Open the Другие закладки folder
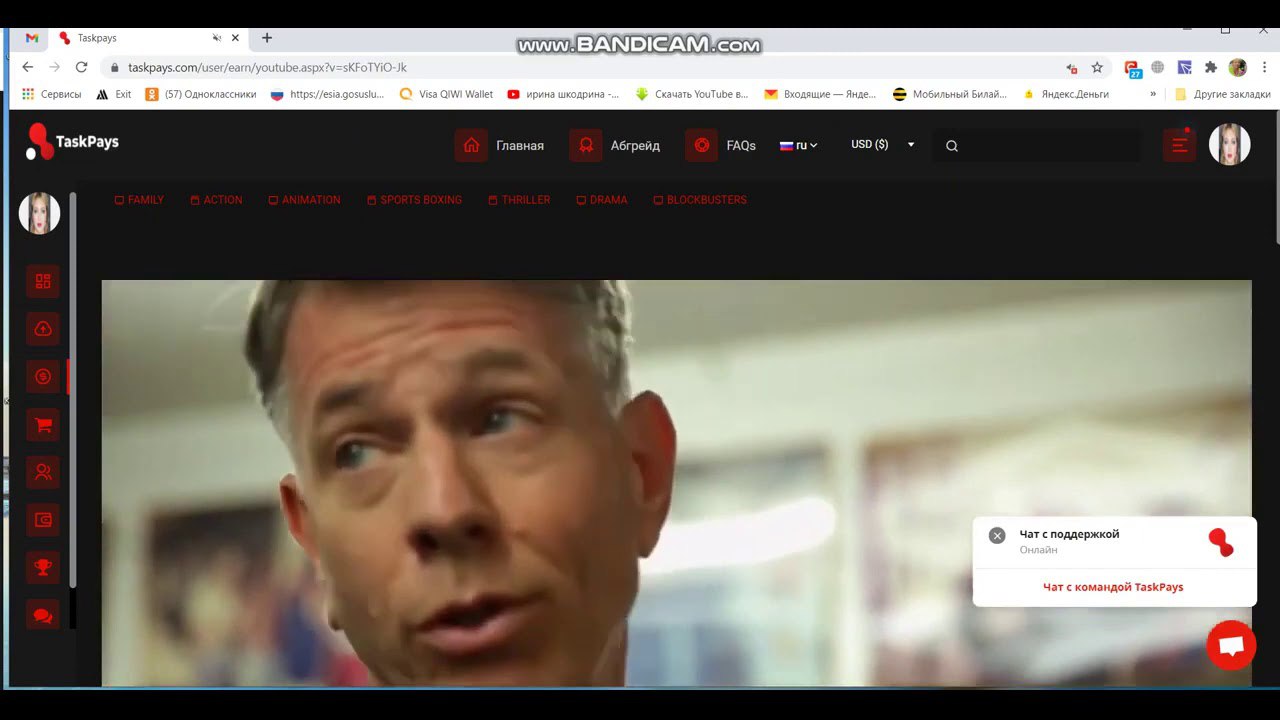1280x720 pixels. click(x=1222, y=94)
